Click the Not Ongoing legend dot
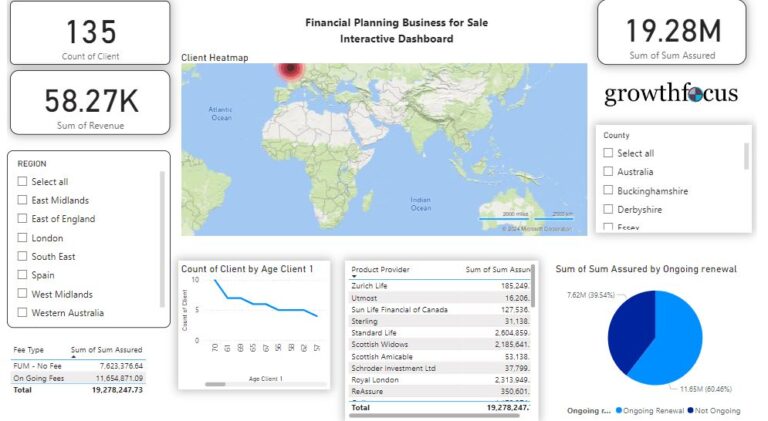The height and width of the screenshot is (421, 768). pyautogui.click(x=689, y=410)
